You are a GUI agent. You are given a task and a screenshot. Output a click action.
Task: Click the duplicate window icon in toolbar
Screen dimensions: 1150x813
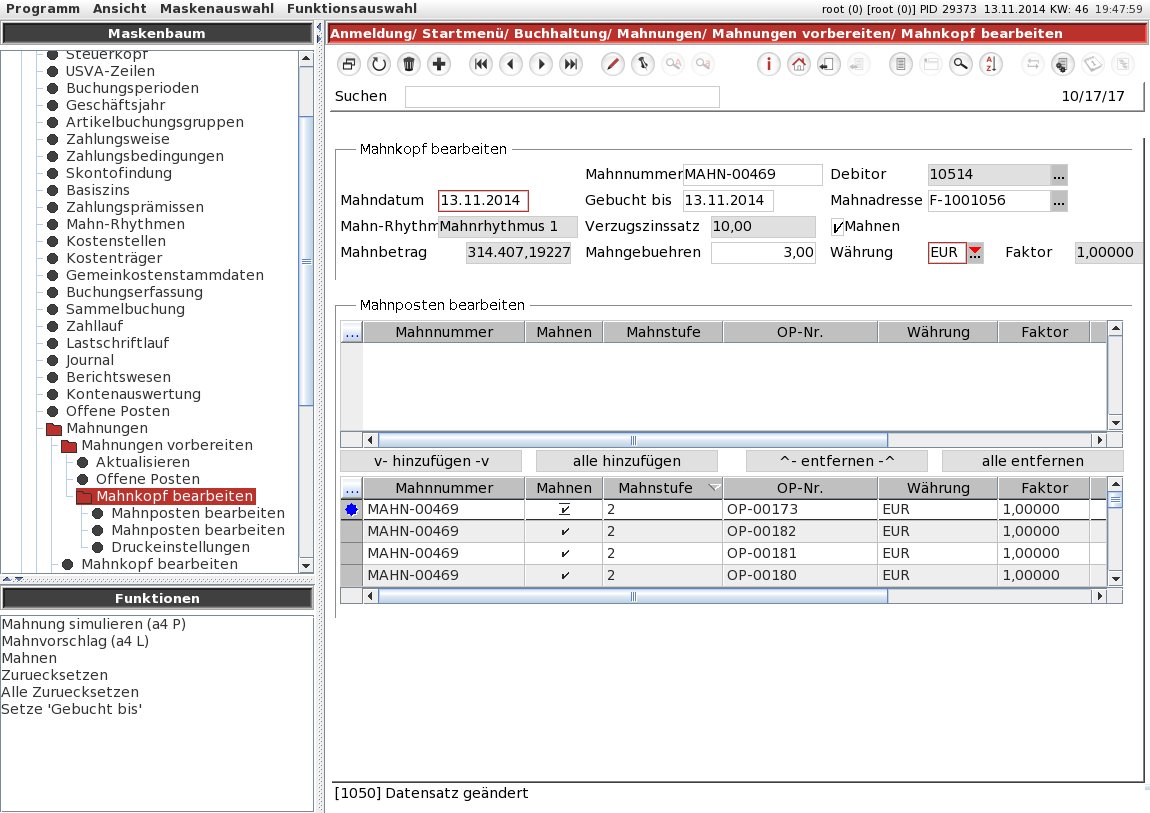[349, 65]
